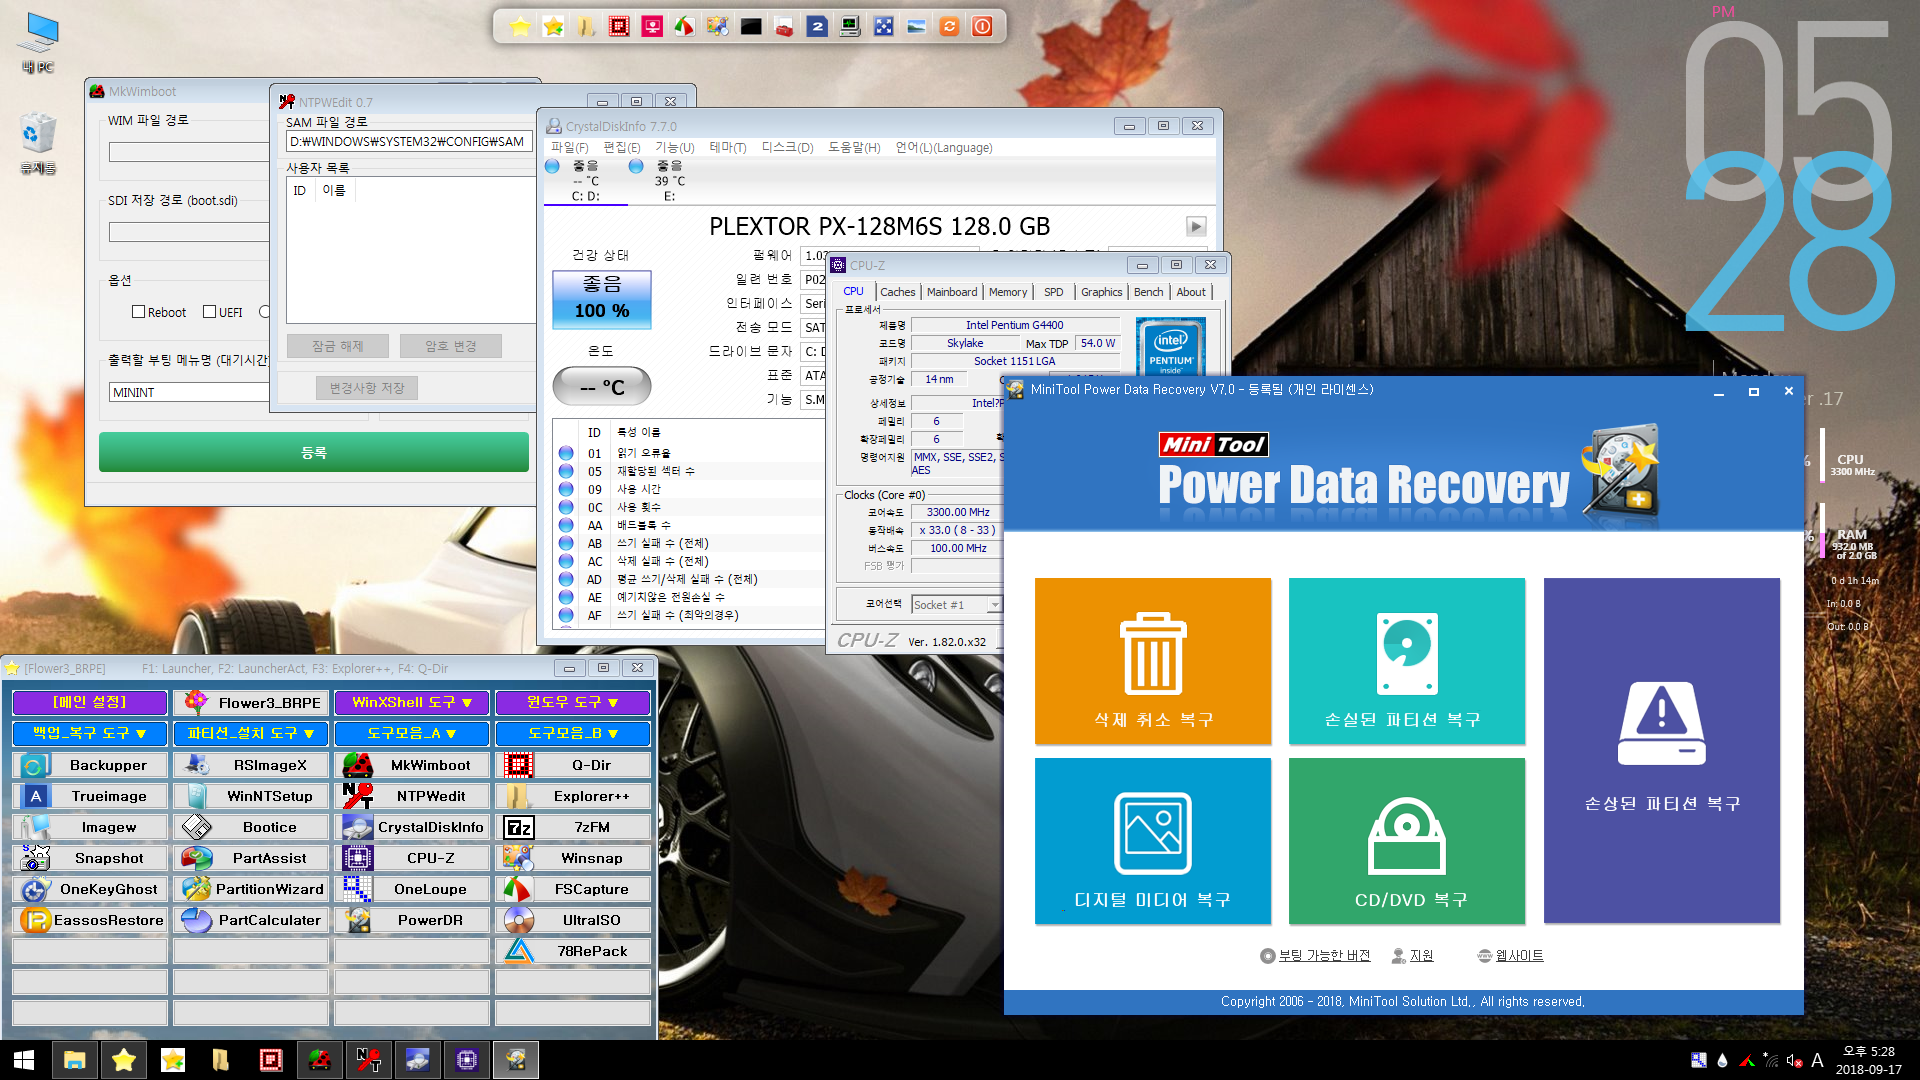Launch PartitionWizard from the launcher
This screenshot has height=1080, width=1920.
251,889
